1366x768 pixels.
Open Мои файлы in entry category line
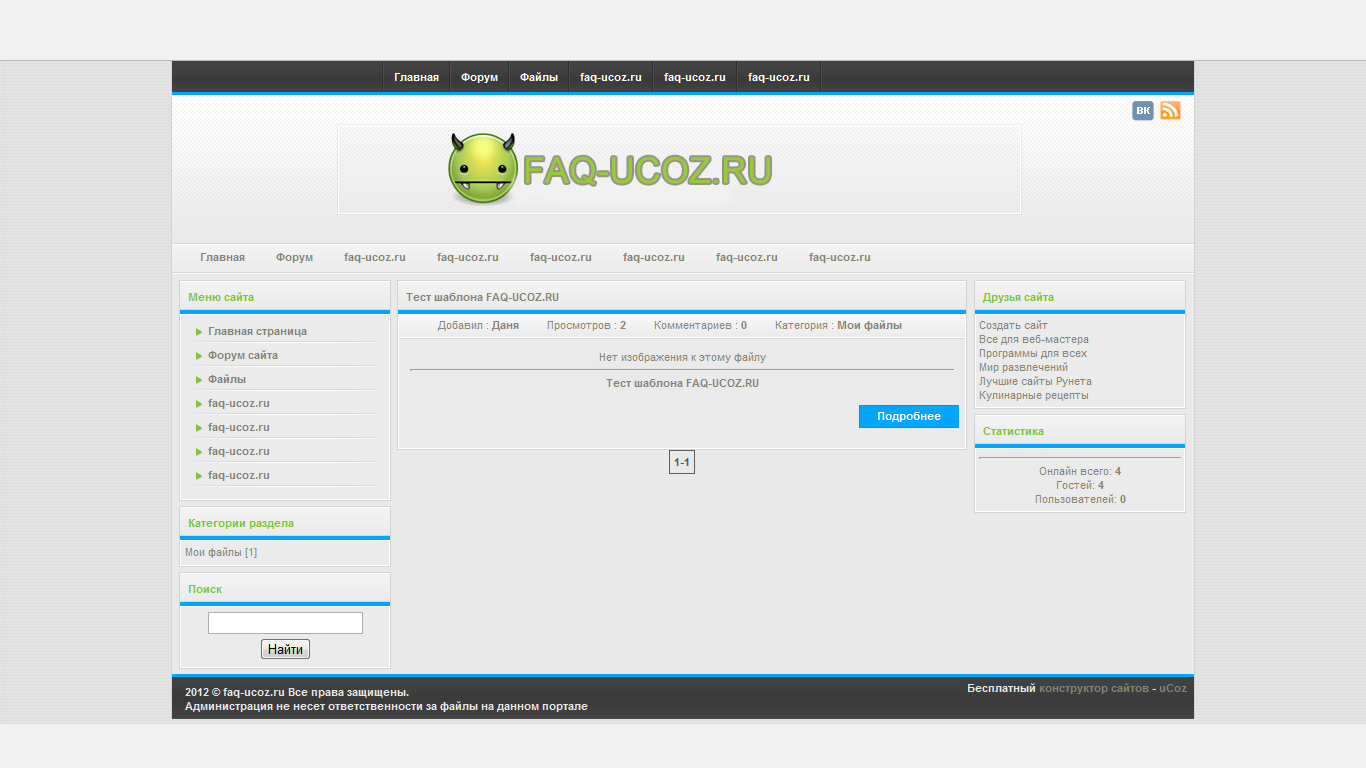869,325
